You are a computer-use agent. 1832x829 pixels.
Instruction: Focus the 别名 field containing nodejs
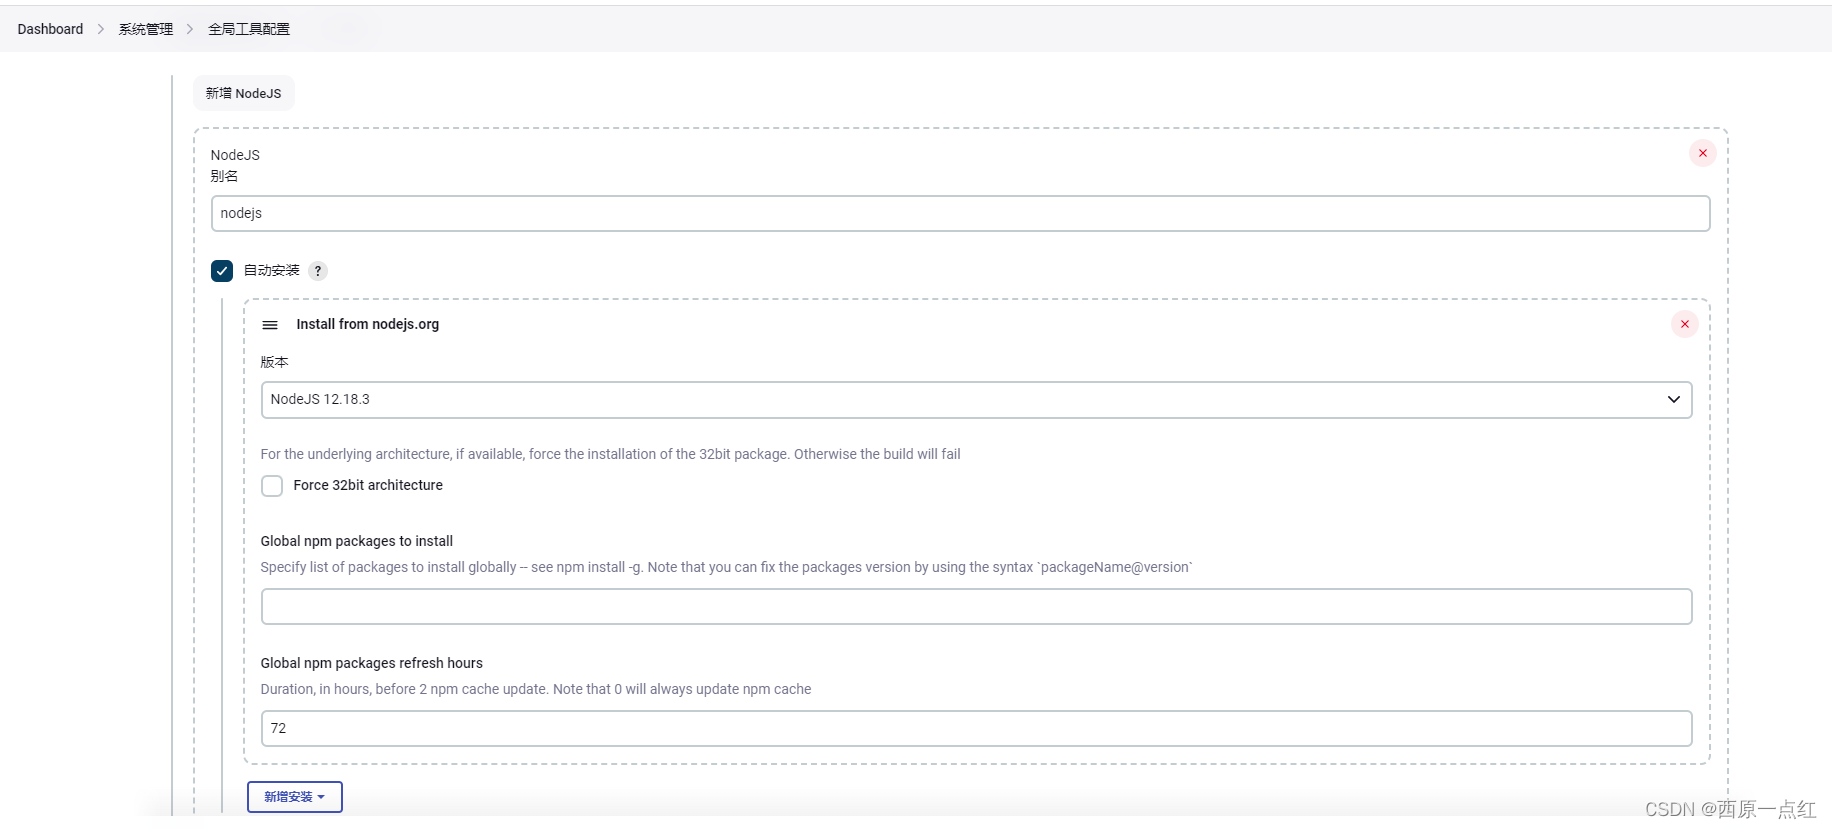click(960, 213)
